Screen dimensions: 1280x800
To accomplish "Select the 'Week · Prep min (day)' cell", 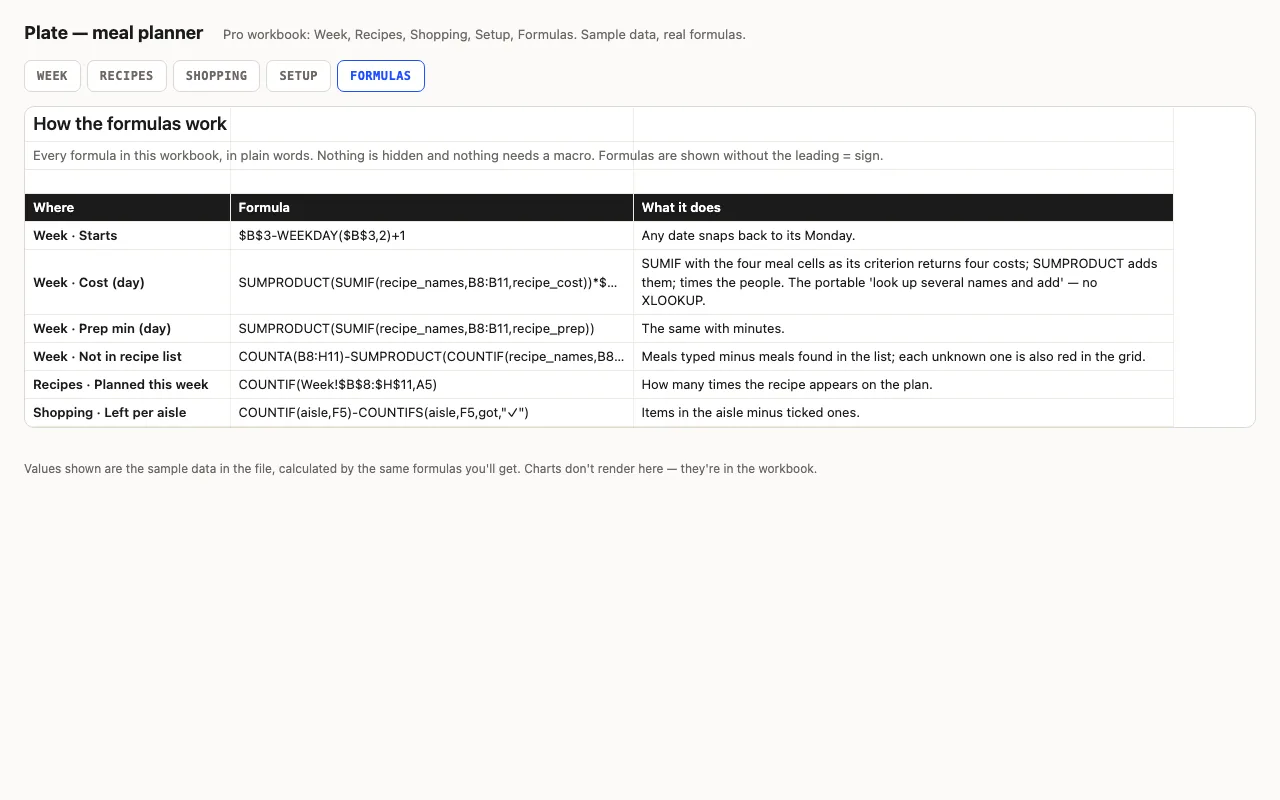I will 128,329.
